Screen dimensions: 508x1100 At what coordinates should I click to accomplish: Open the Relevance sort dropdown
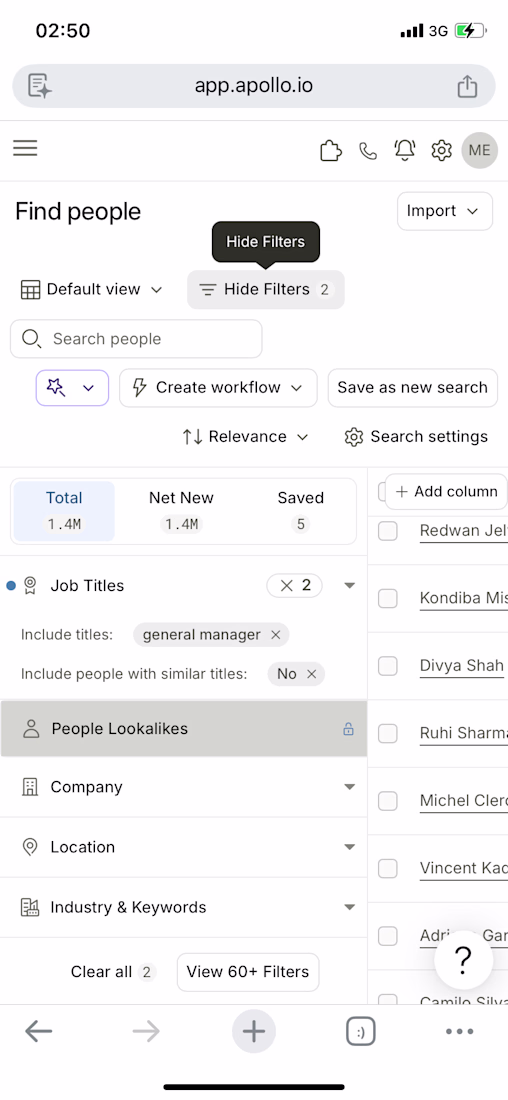[x=245, y=437]
